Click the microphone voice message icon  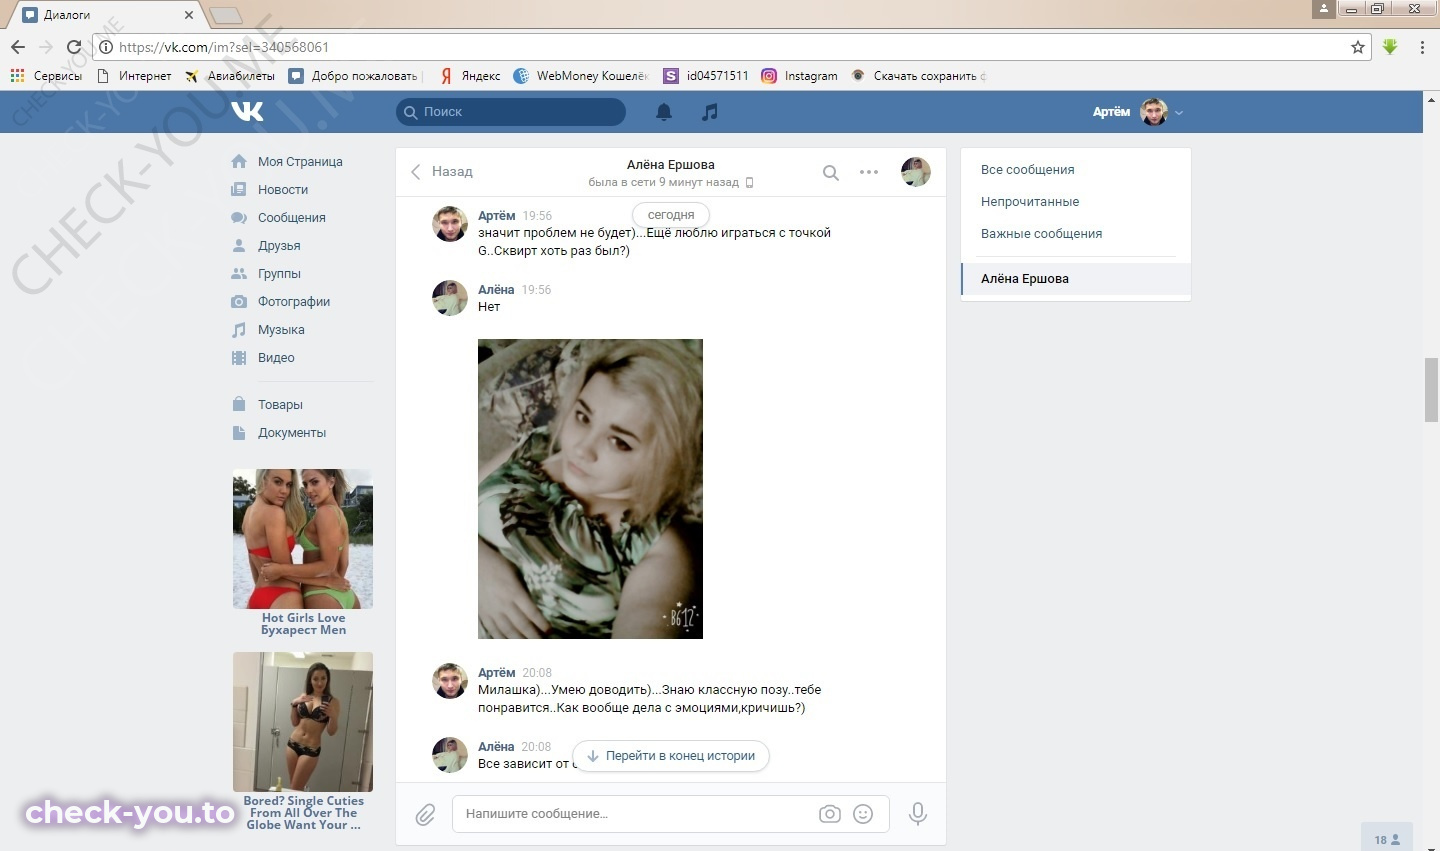917,814
